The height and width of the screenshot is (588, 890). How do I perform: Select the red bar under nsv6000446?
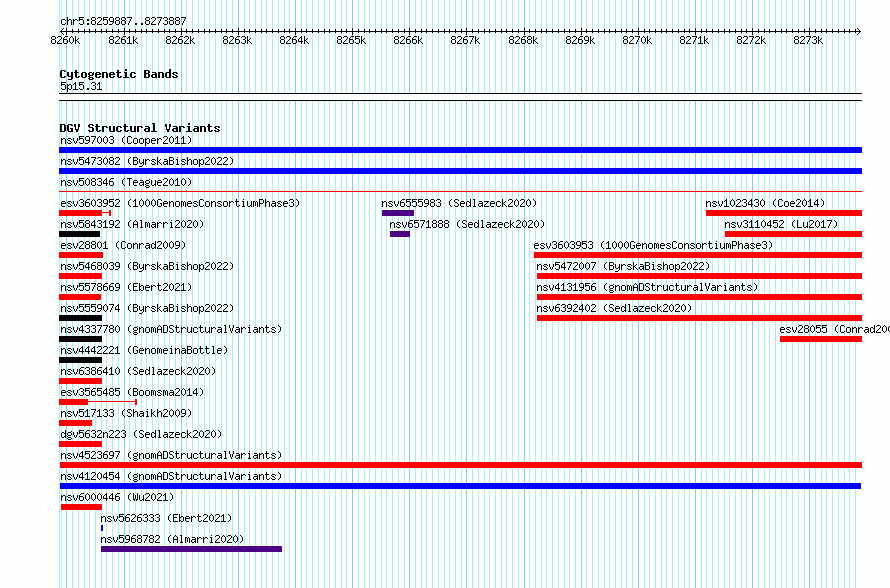point(82,507)
